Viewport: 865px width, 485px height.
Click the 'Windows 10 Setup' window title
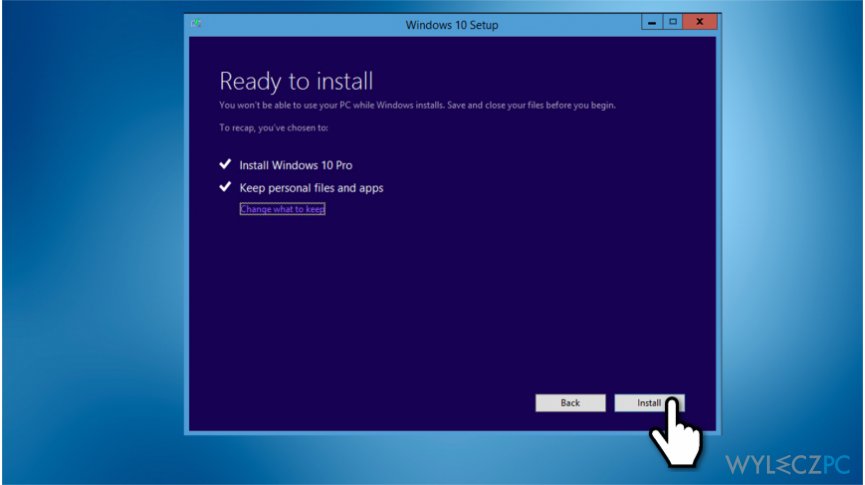452,25
